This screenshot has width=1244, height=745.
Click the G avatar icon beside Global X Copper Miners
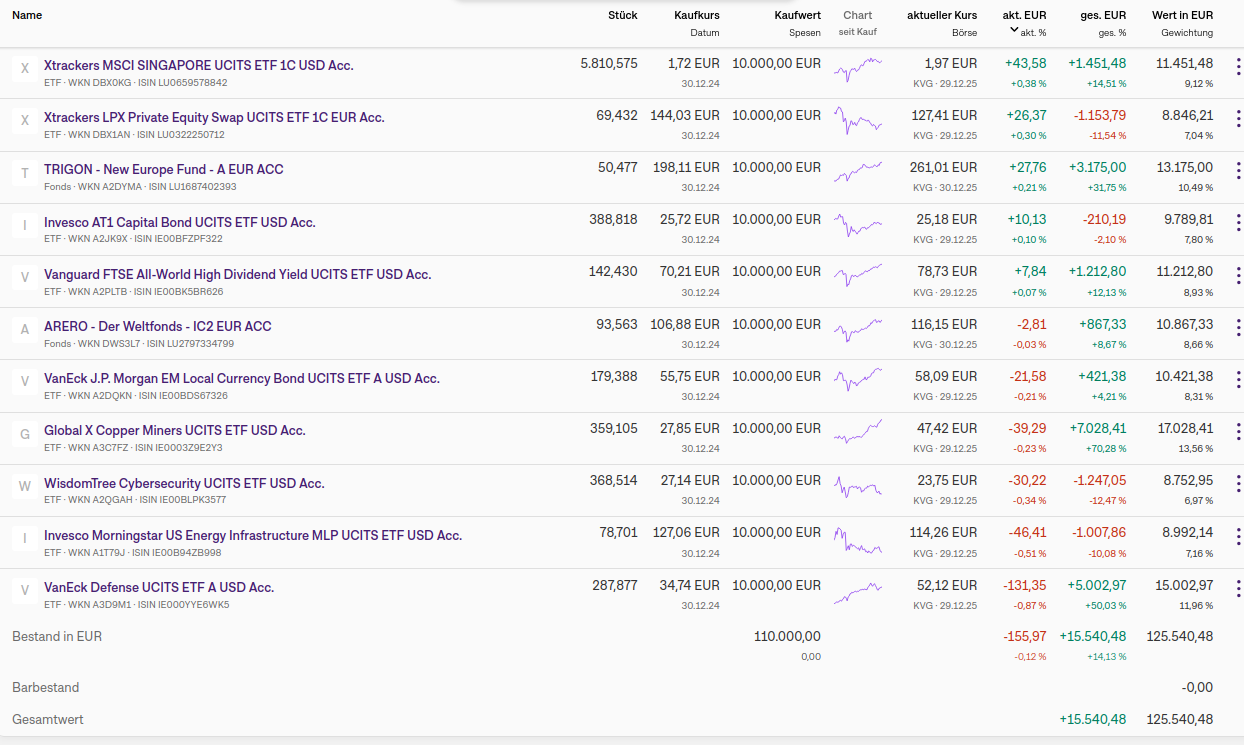25,434
